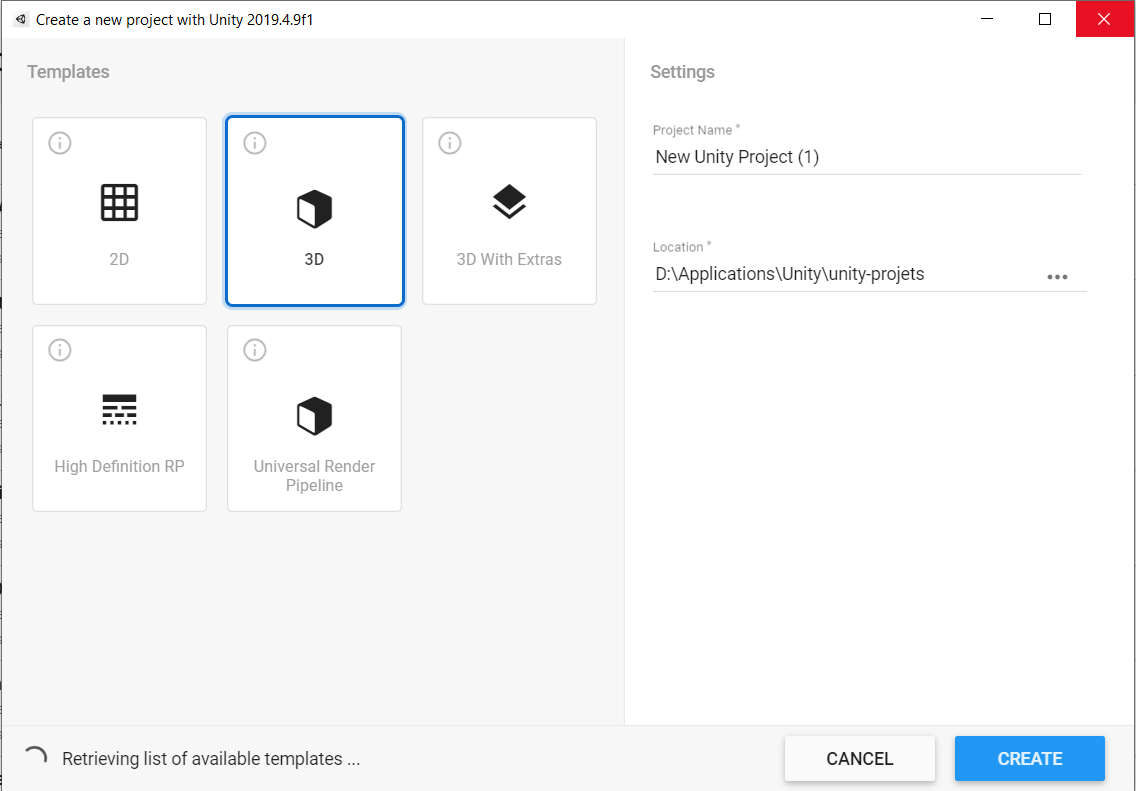The width and height of the screenshot is (1136, 791).
Task: Open info for Universal Render Pipeline template
Action: tap(255, 350)
